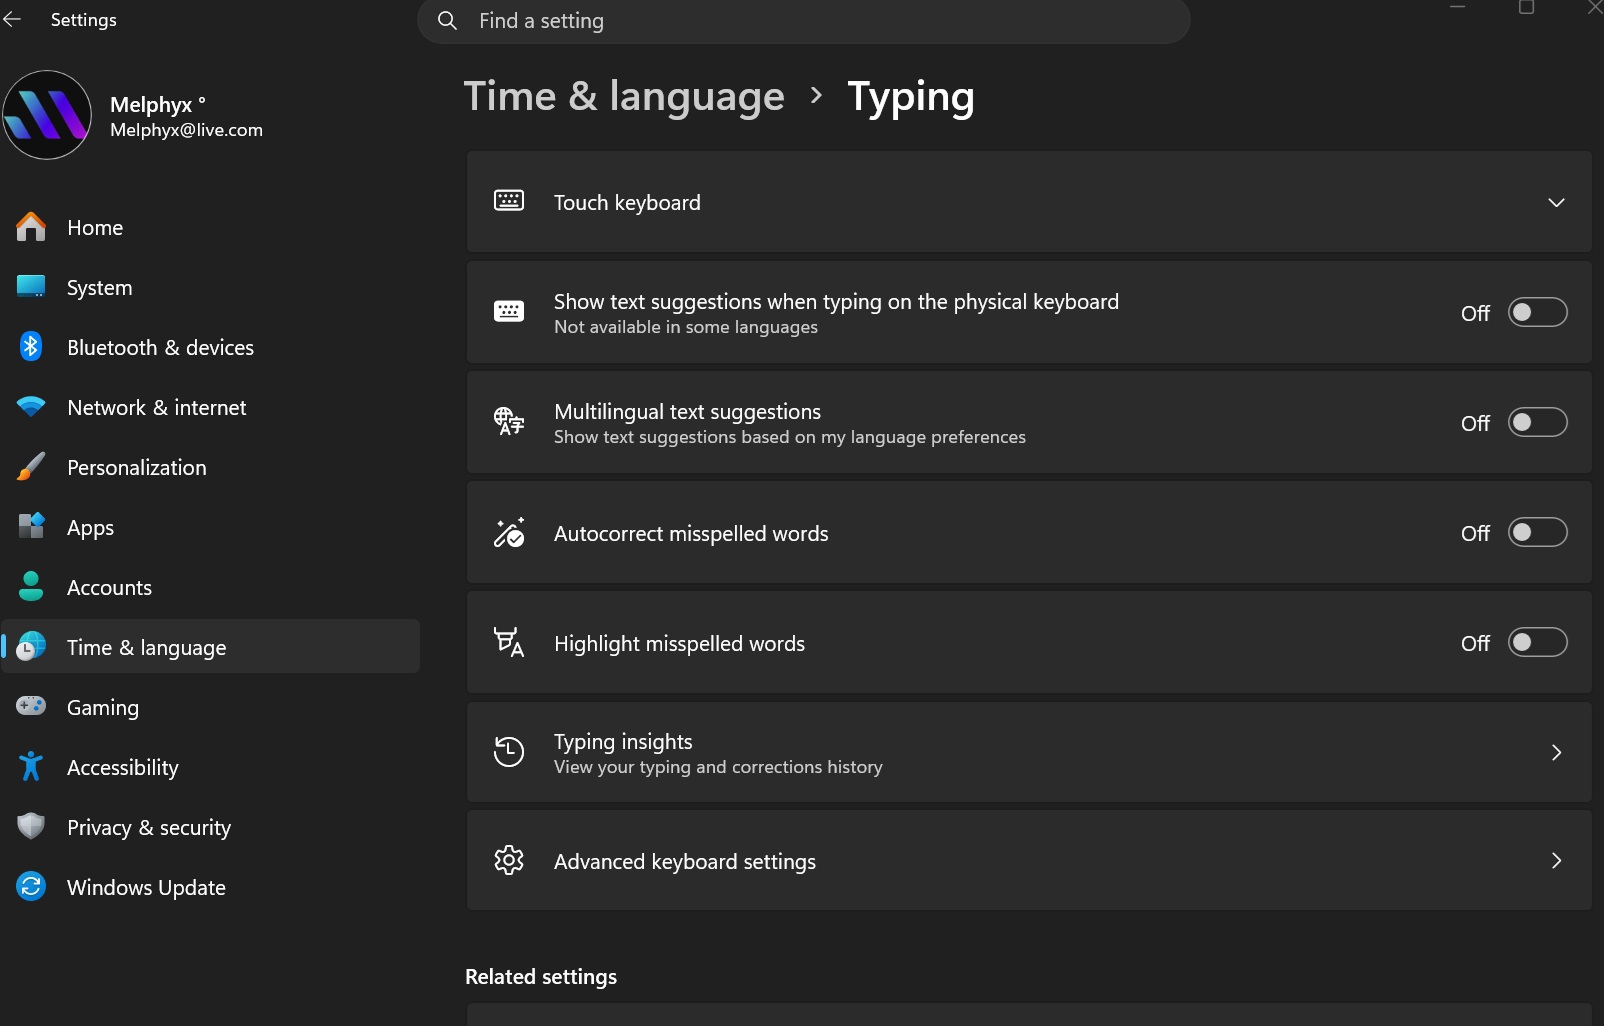Select the Time & language sidebar entry
1604x1026 pixels.
(x=211, y=646)
